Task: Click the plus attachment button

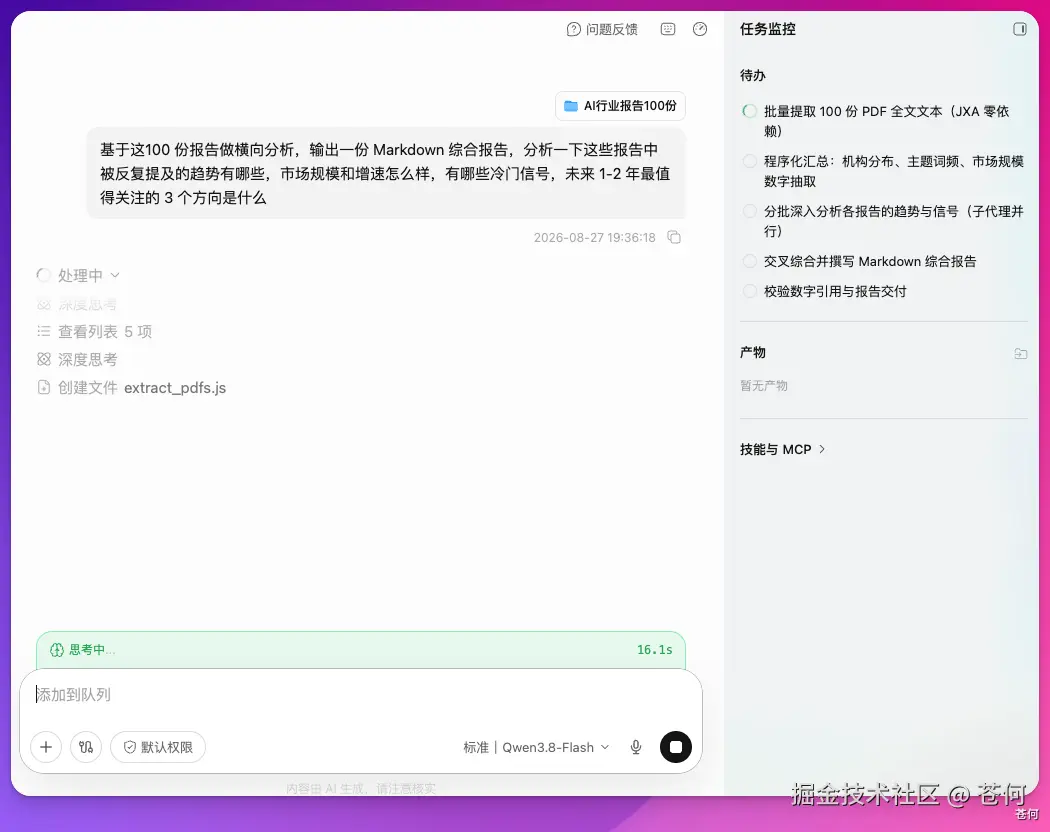Action: pos(46,747)
